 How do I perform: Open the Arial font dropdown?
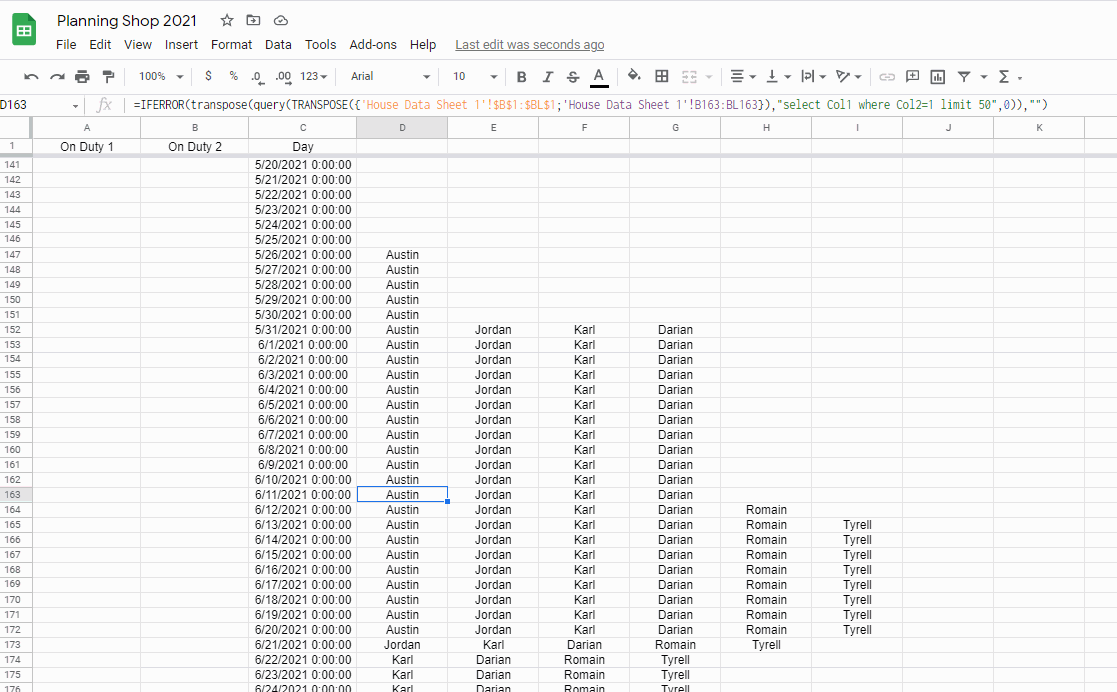pos(389,77)
